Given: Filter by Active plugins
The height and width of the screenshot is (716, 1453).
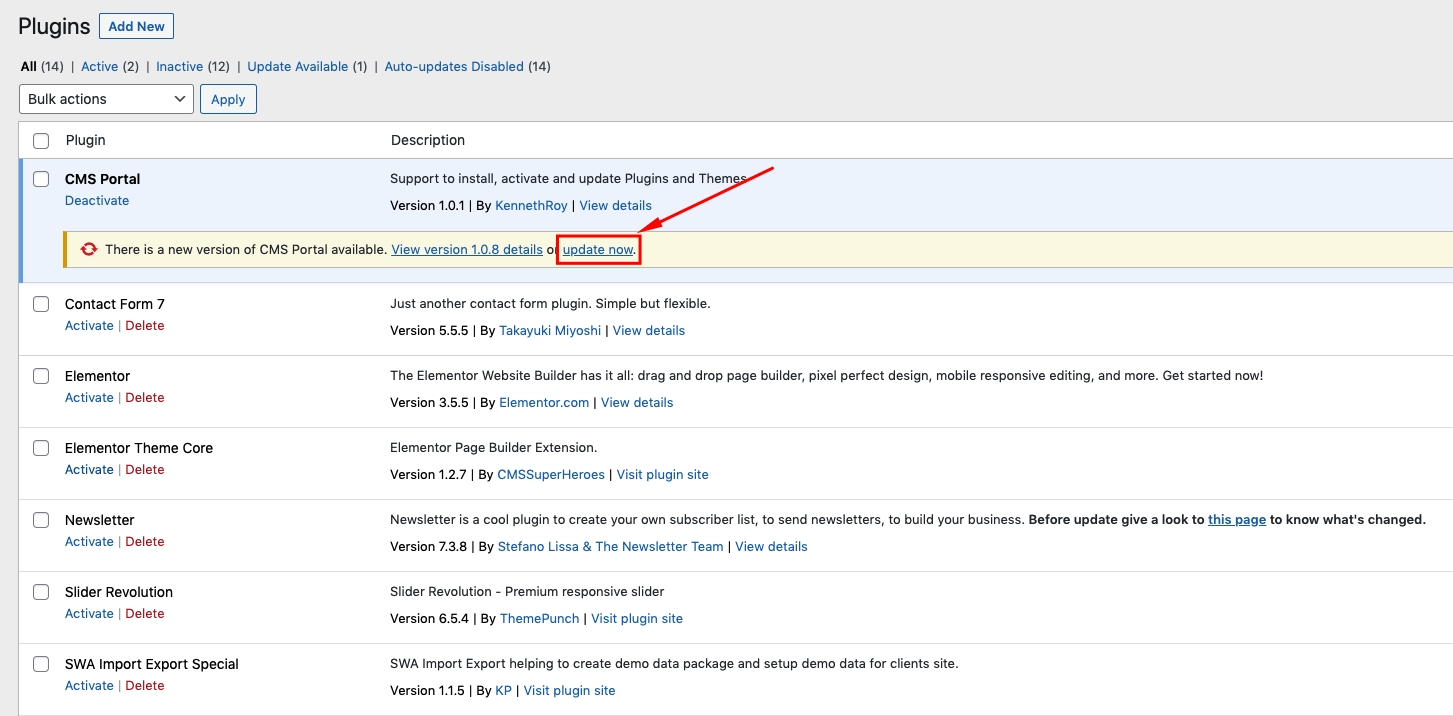Looking at the screenshot, I should tap(99, 67).
